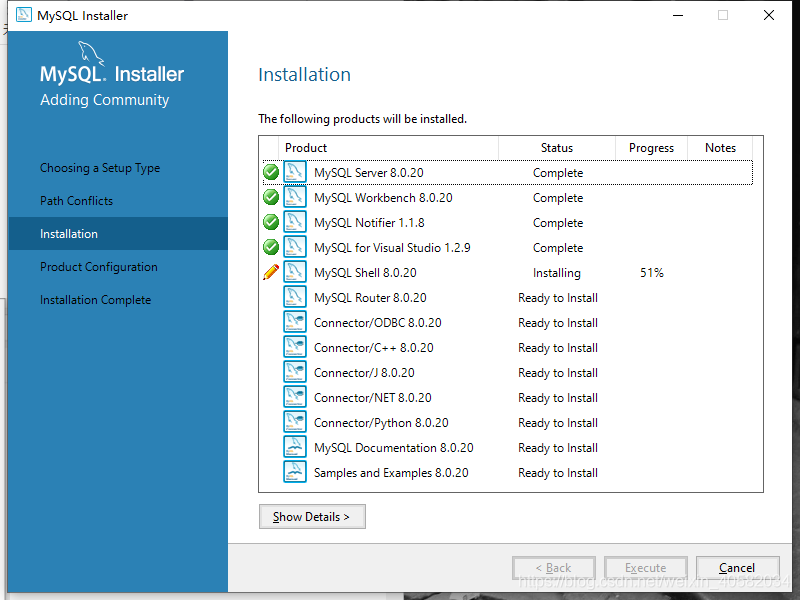Click the MySQL Server 8.0.20 product icon
The width and height of the screenshot is (800, 600).
tap(295, 172)
